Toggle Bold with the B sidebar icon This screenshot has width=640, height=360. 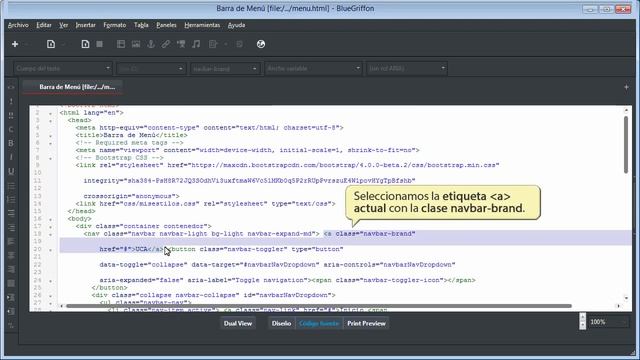(x=11, y=143)
